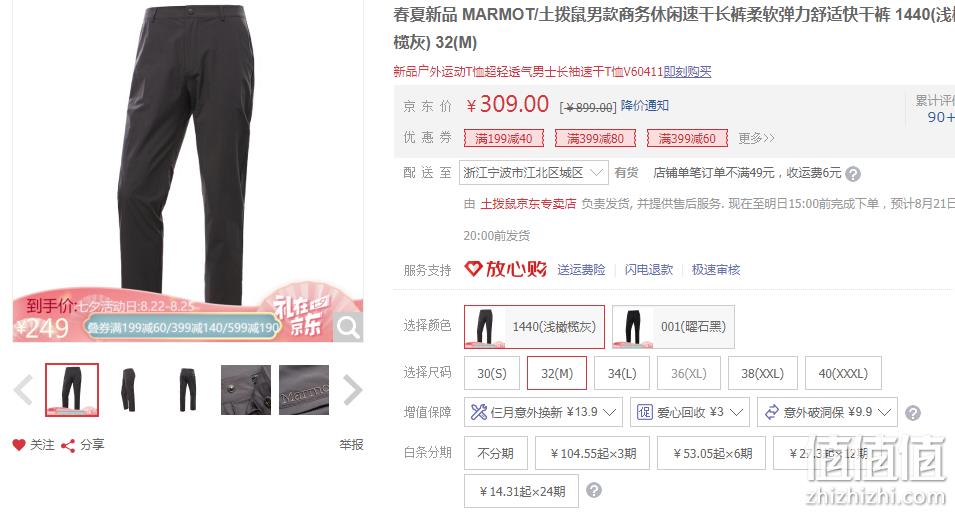This screenshot has width=955, height=514.
Task: Select size 30(S)
Action: tap(492, 373)
